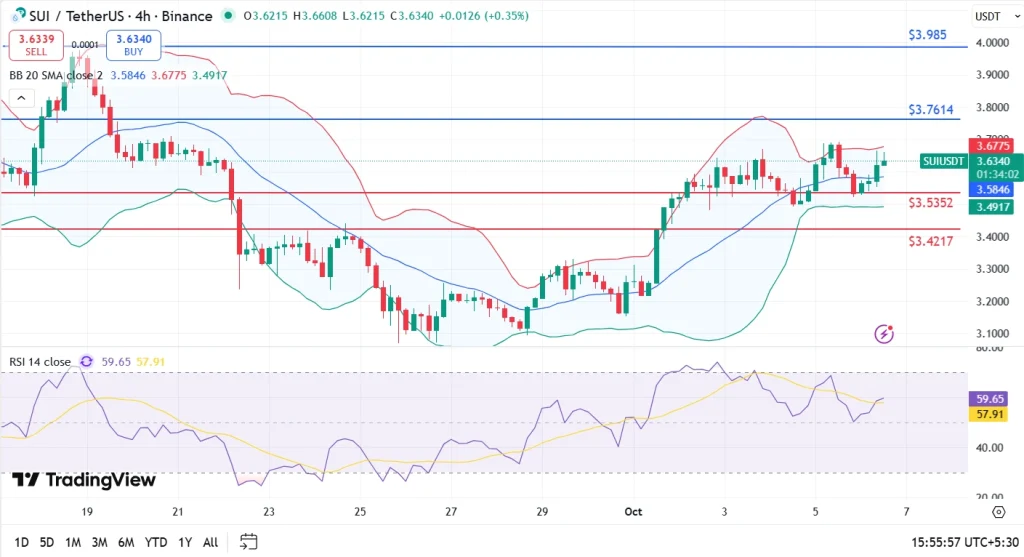Open chart settings gear icon

[998, 512]
